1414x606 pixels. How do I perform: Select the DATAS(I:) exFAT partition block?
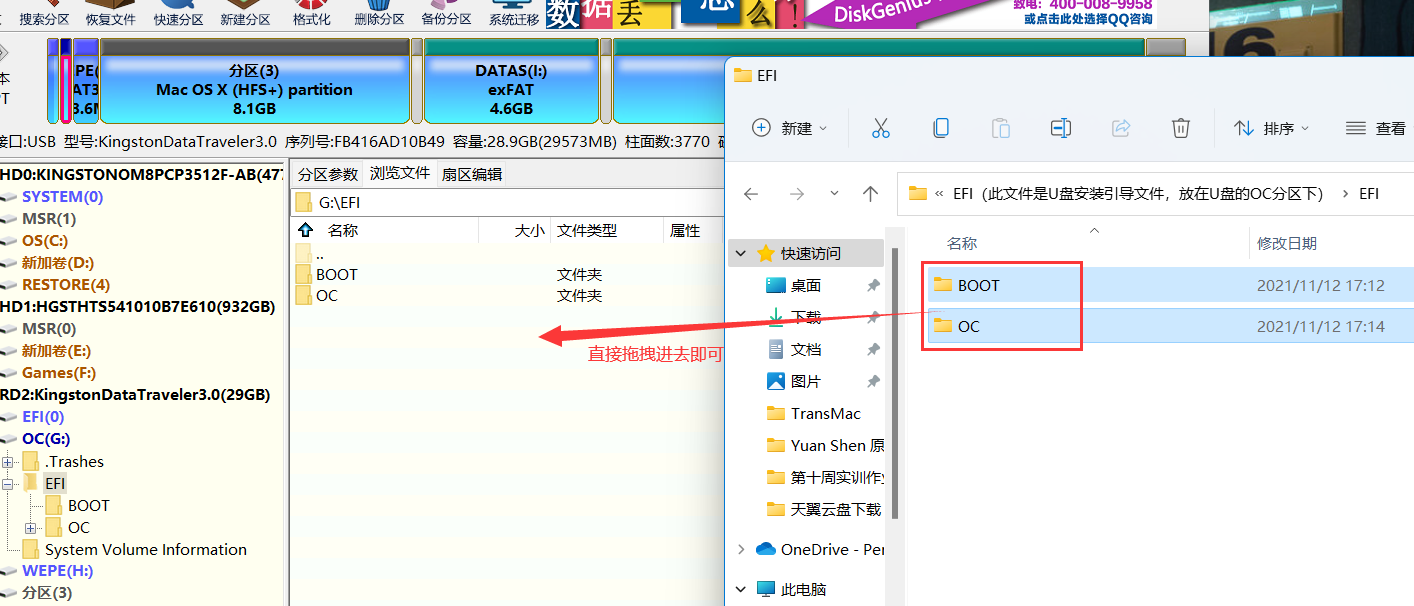(x=511, y=90)
